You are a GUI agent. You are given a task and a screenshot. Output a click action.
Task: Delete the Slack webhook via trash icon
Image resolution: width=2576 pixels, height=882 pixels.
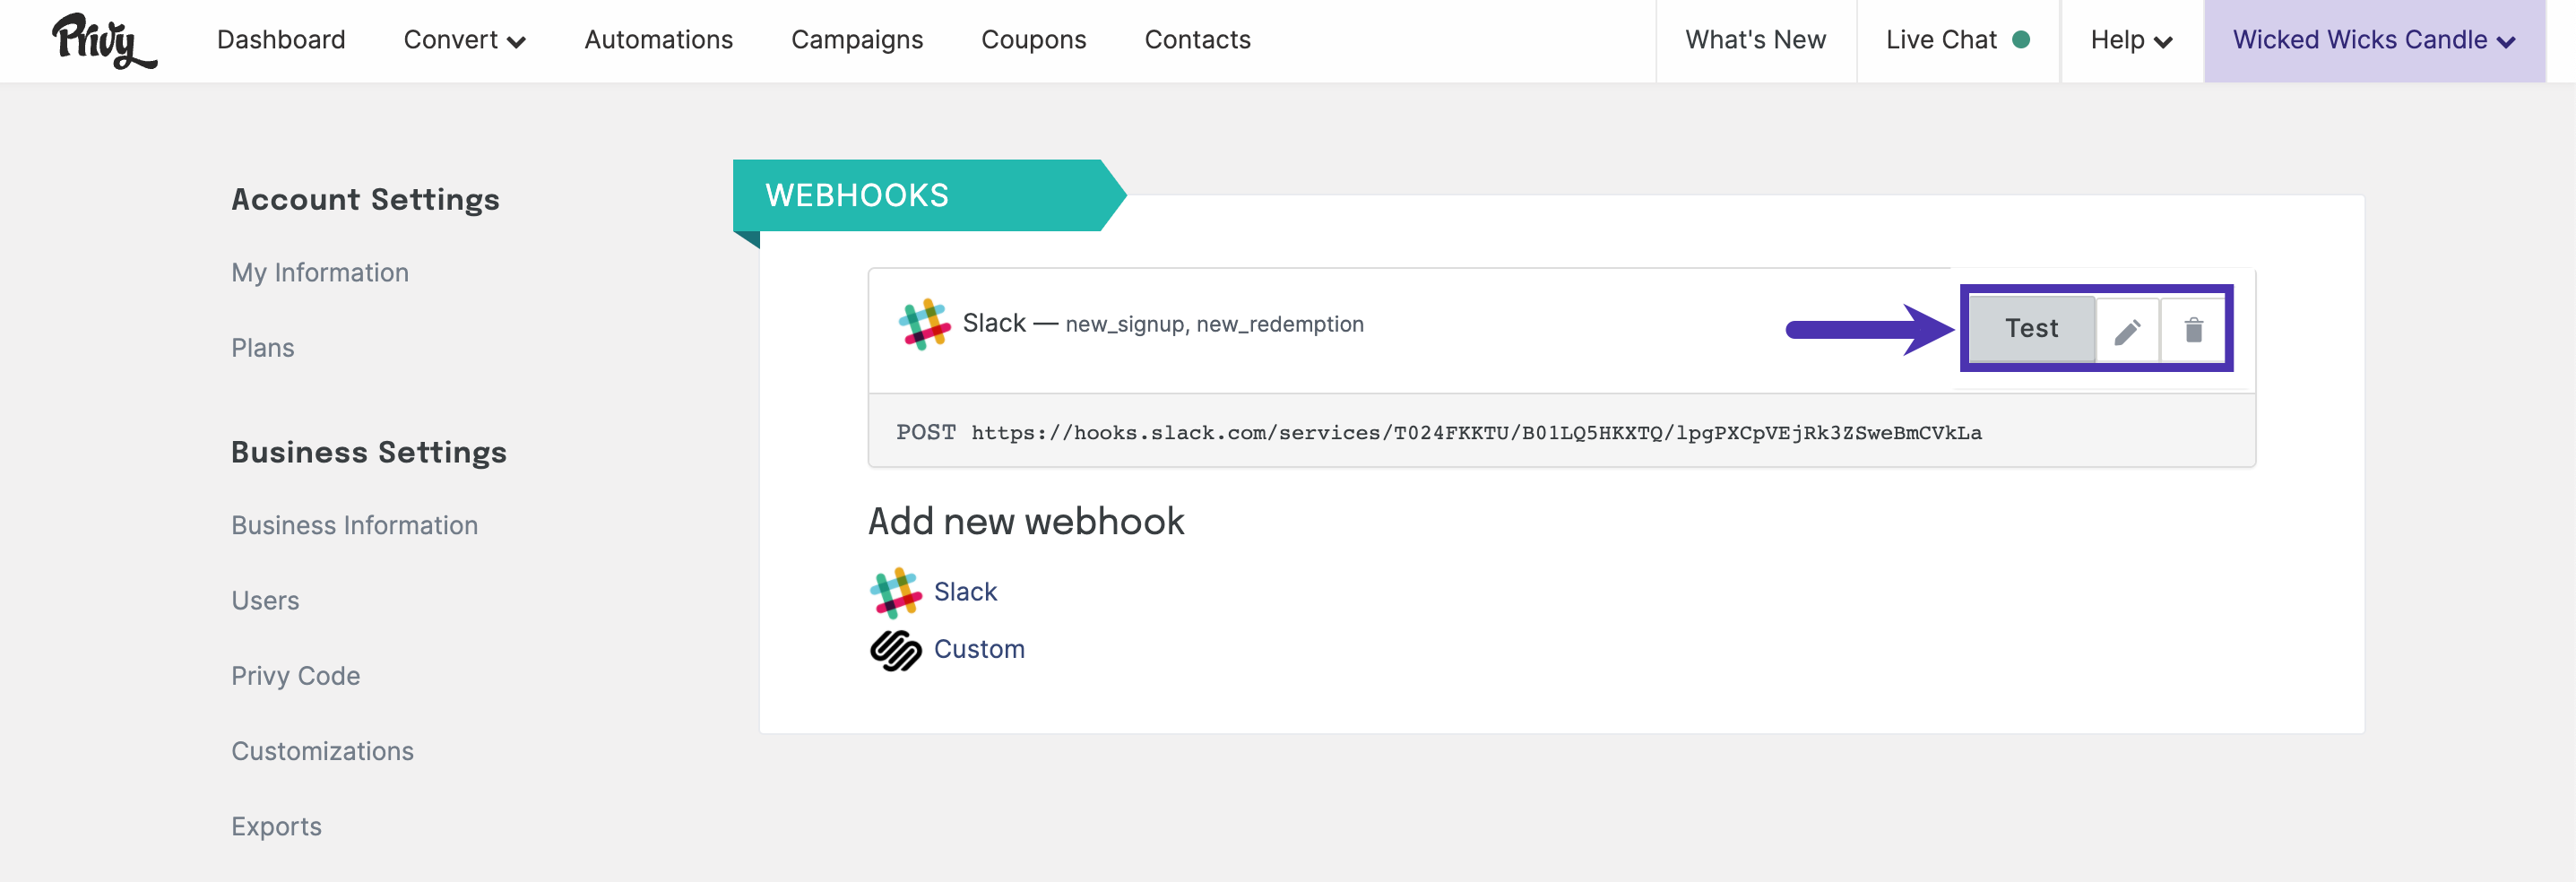pos(2193,330)
